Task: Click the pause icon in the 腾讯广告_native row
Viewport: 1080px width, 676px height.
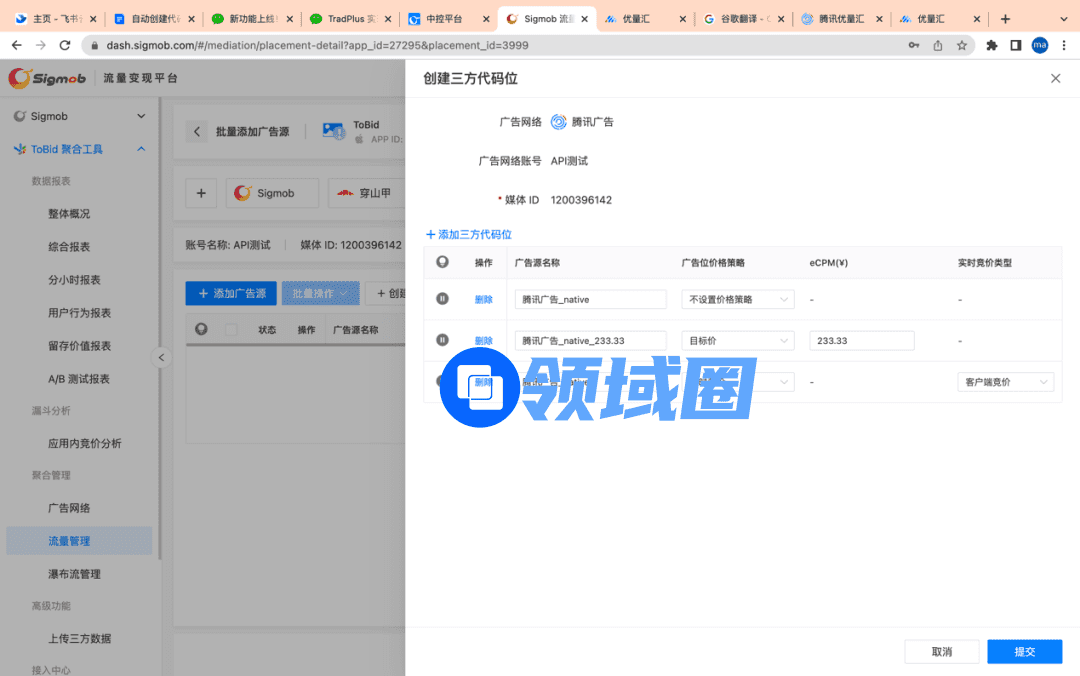Action: point(443,298)
